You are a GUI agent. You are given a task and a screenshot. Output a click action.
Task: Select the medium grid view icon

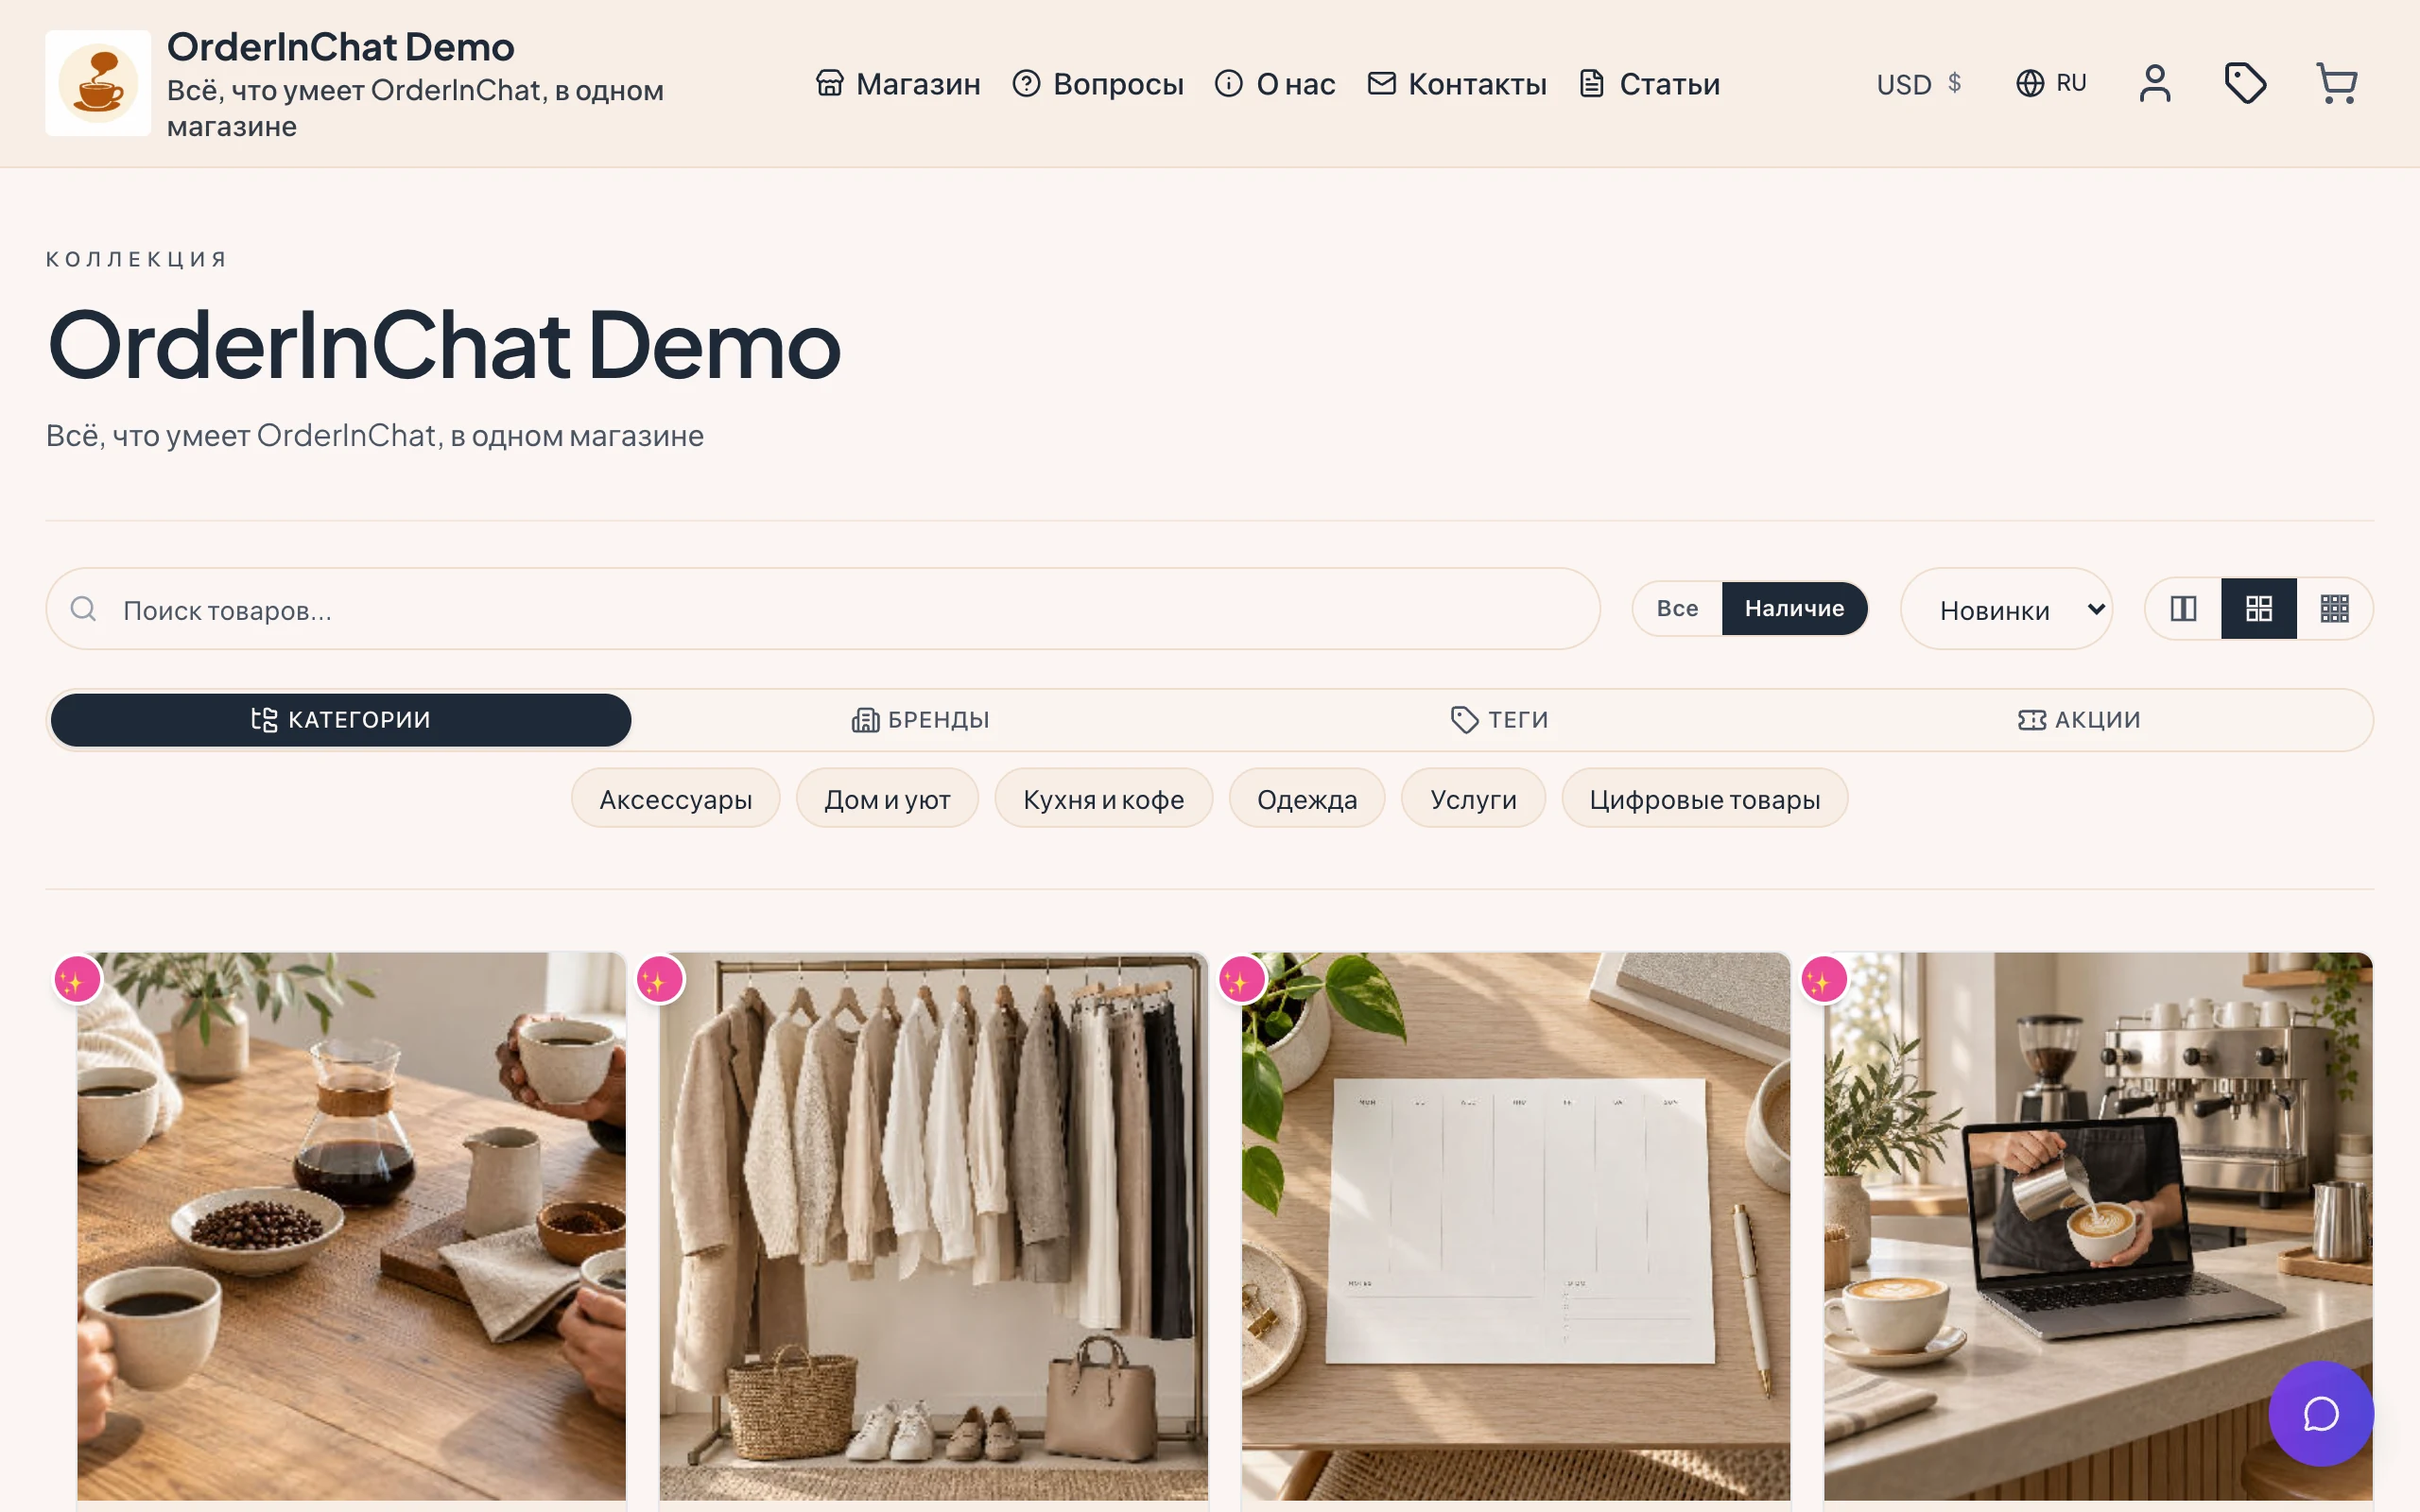click(2259, 608)
